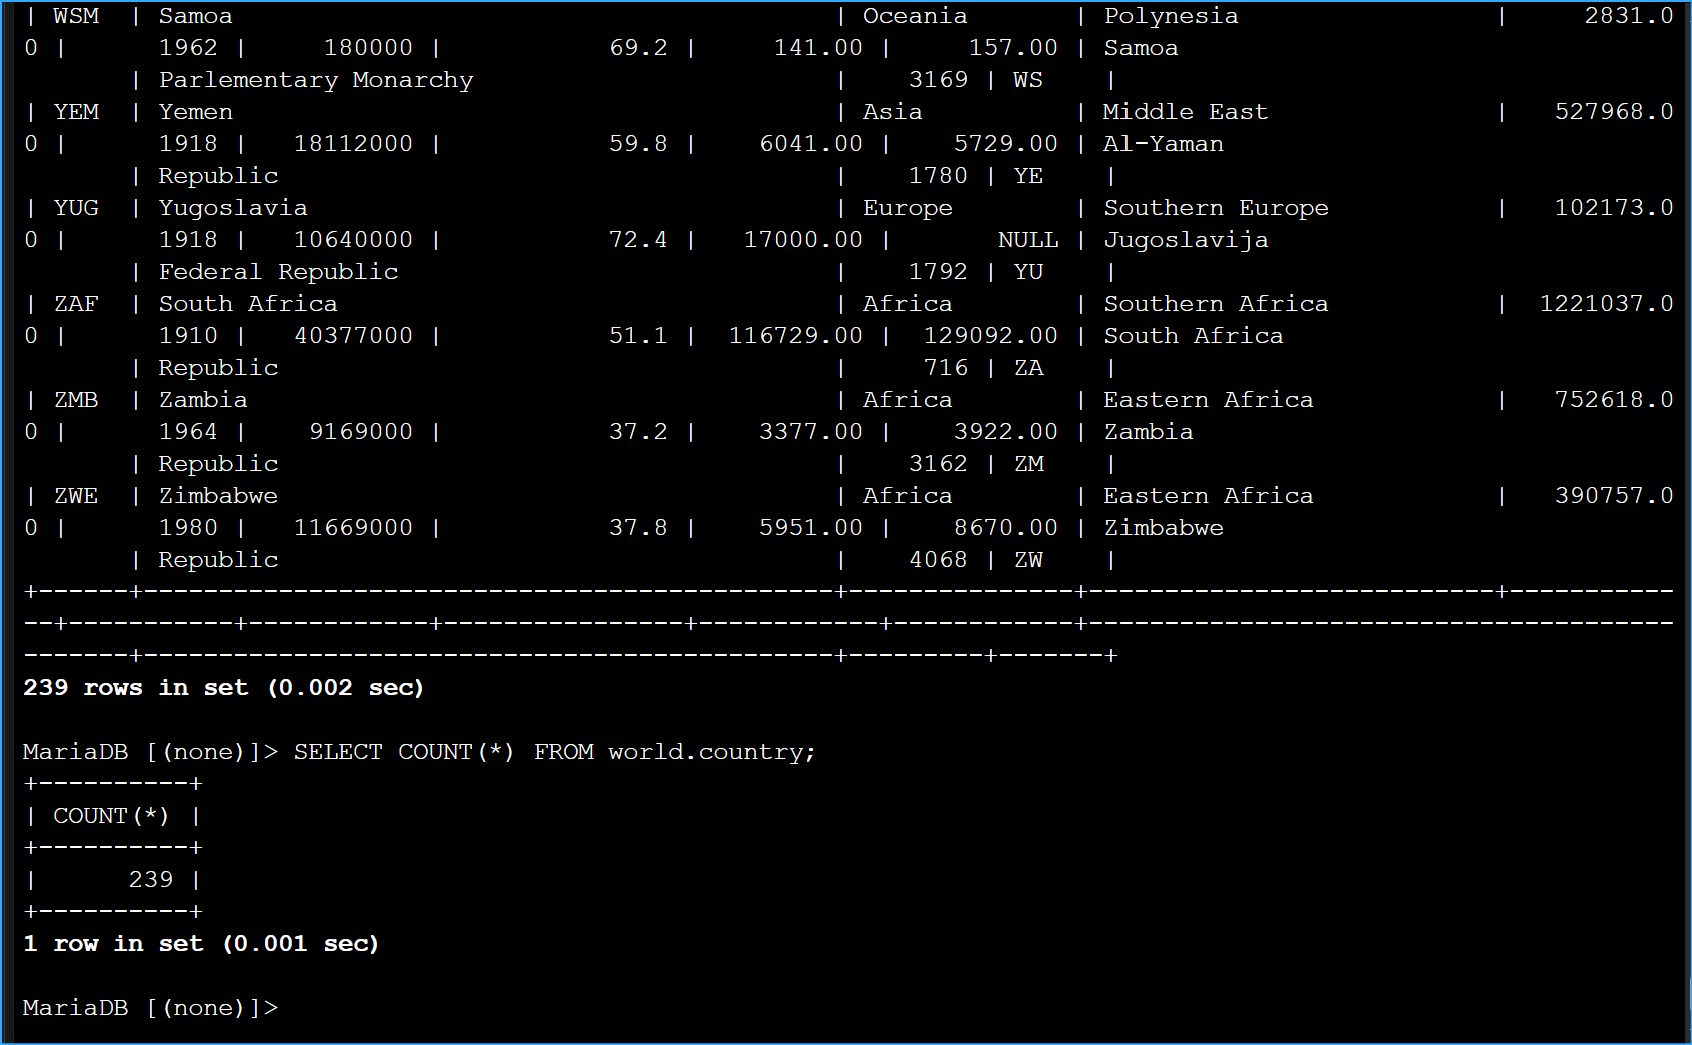Click the '239 rows in set' message
Viewport: 1692px width, 1045px height.
click(223, 688)
